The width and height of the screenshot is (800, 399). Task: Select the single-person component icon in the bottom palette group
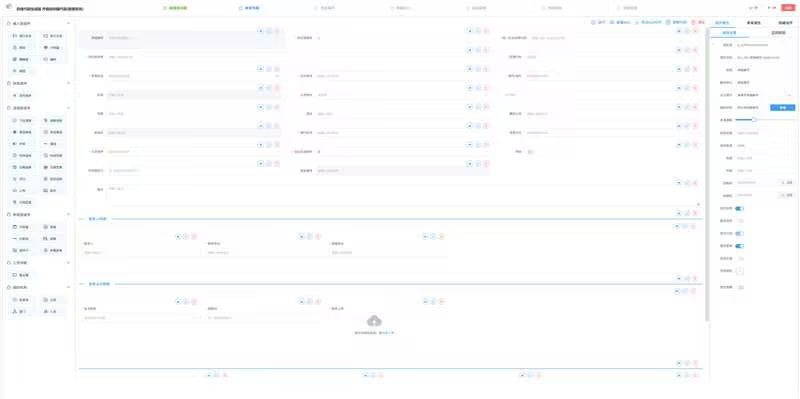pos(14,311)
